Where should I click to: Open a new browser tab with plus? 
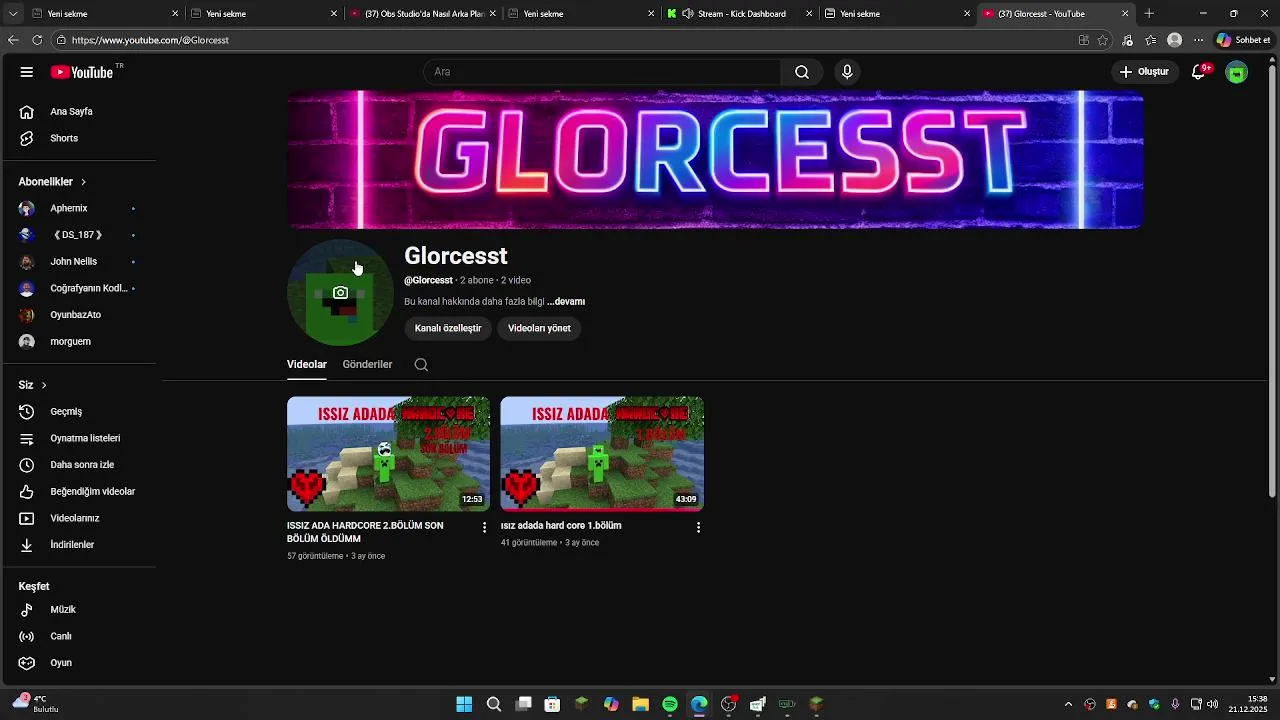[x=1149, y=14]
